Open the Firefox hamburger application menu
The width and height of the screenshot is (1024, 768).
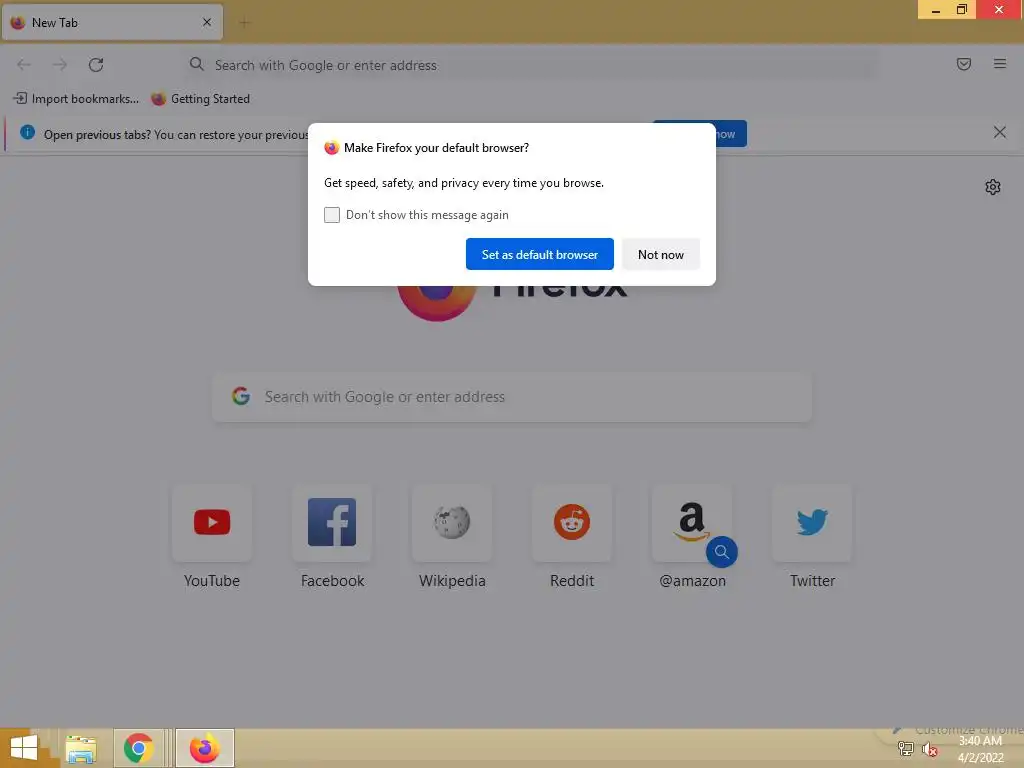click(x=1000, y=64)
